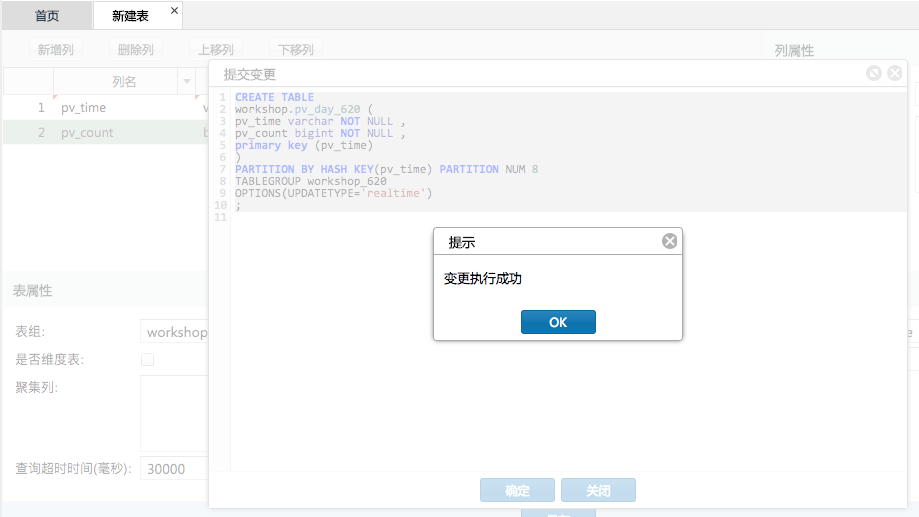This screenshot has width=919, height=517.
Task: Click the pv_count bigint NOT NULL line
Action: pos(320,134)
